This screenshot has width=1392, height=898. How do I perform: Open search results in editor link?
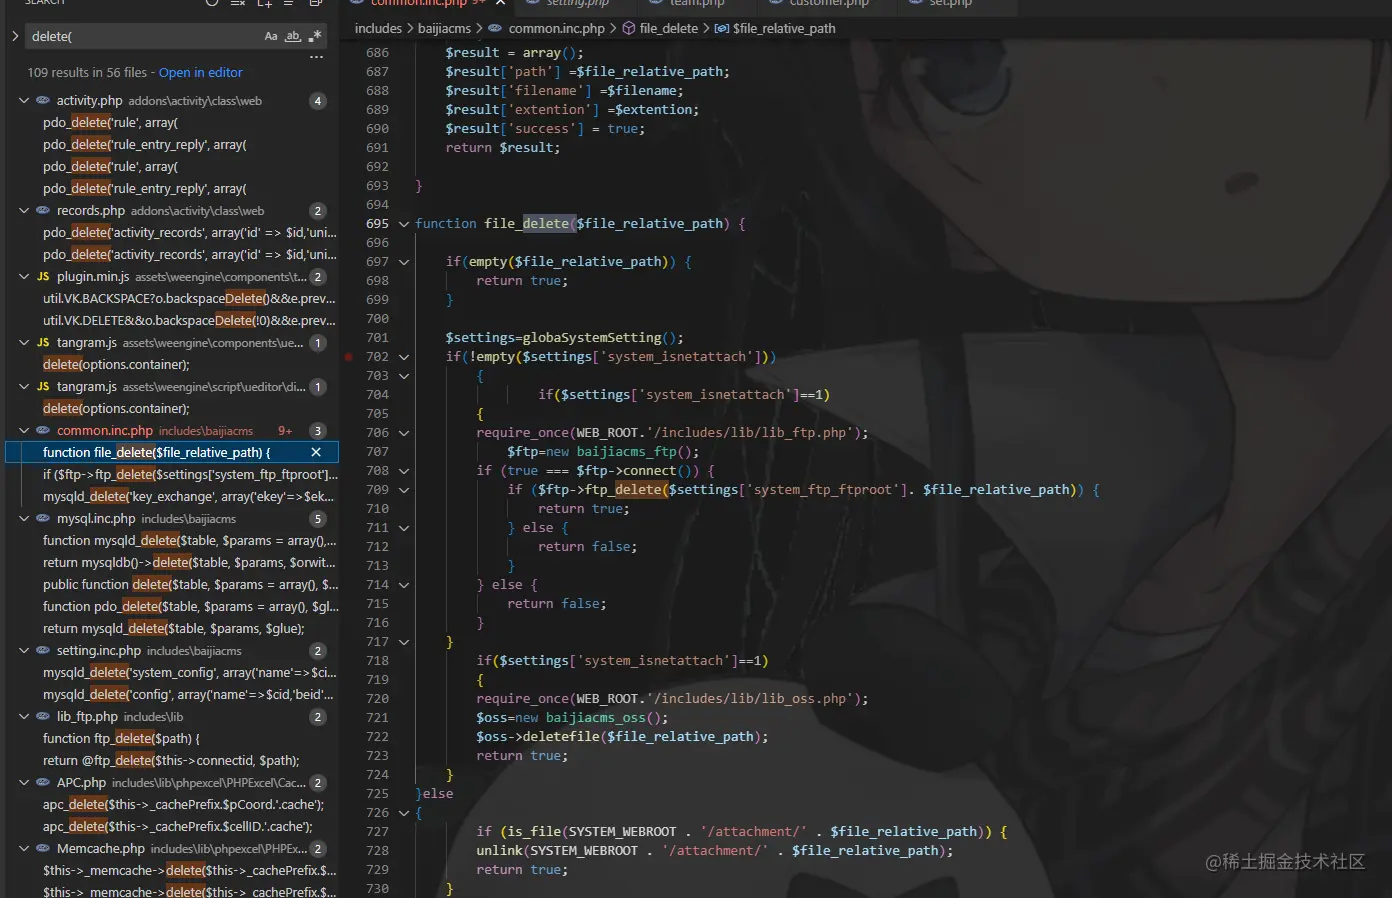[x=200, y=73]
